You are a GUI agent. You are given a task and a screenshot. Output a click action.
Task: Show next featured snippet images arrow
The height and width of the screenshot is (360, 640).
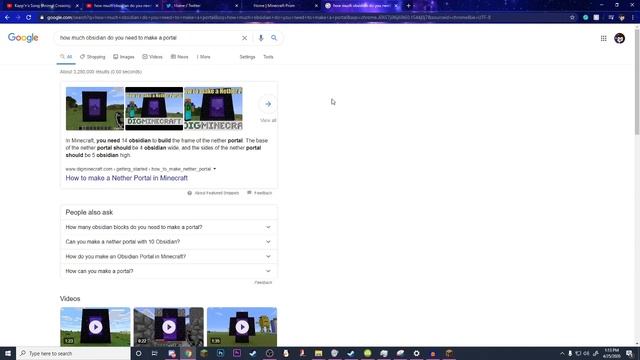[268, 104]
